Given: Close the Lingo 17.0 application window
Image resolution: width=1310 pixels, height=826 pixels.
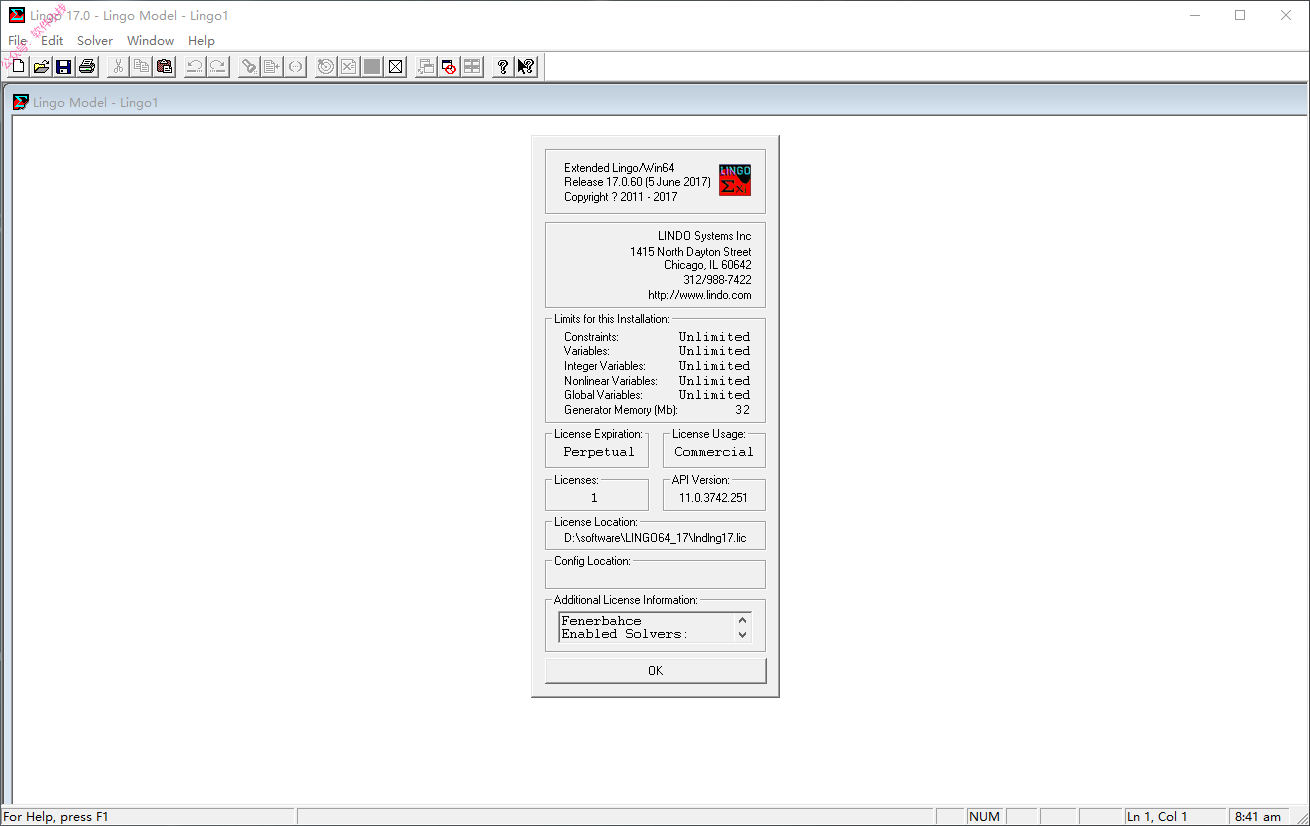Looking at the screenshot, I should tap(1286, 15).
